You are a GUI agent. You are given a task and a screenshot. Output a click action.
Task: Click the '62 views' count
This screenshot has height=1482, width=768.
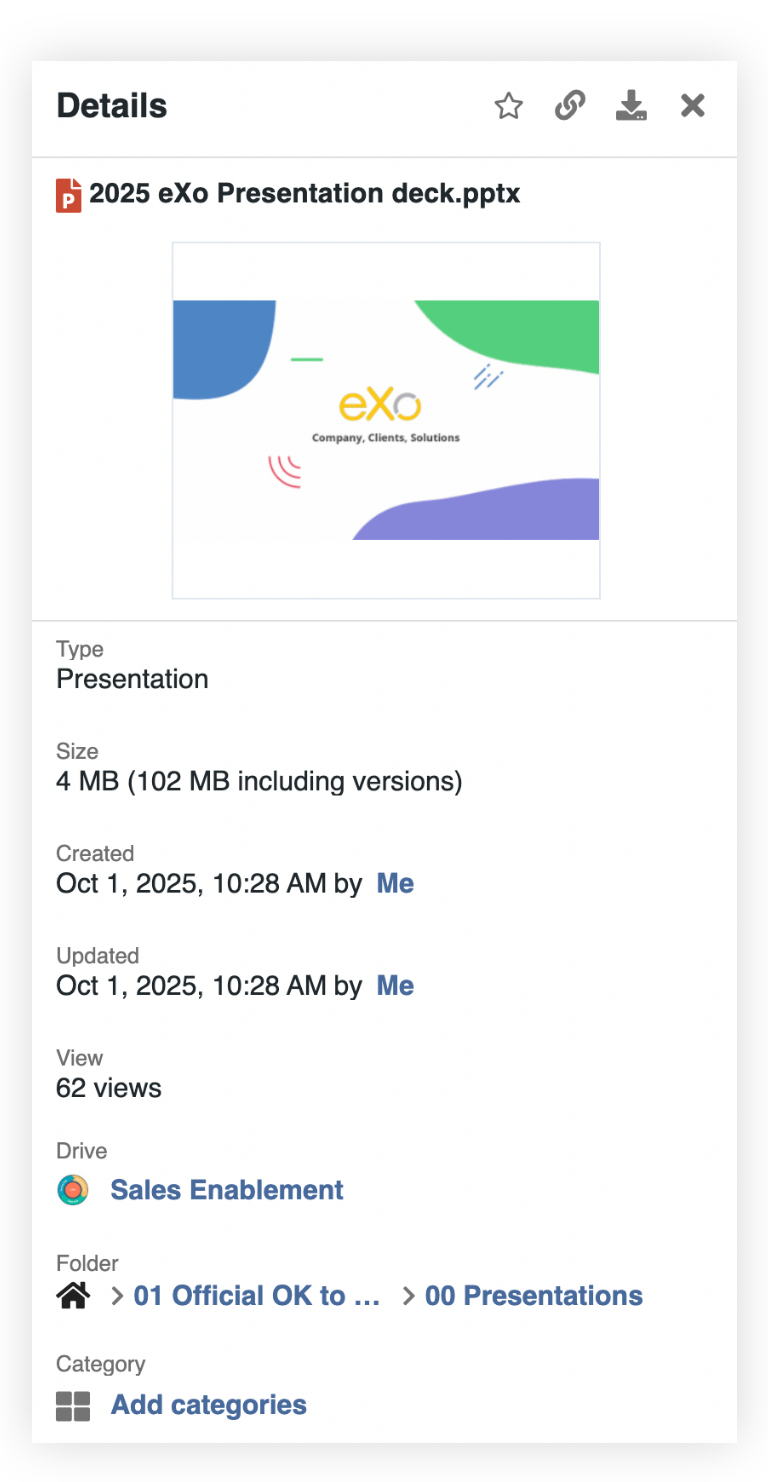[x=109, y=1088]
